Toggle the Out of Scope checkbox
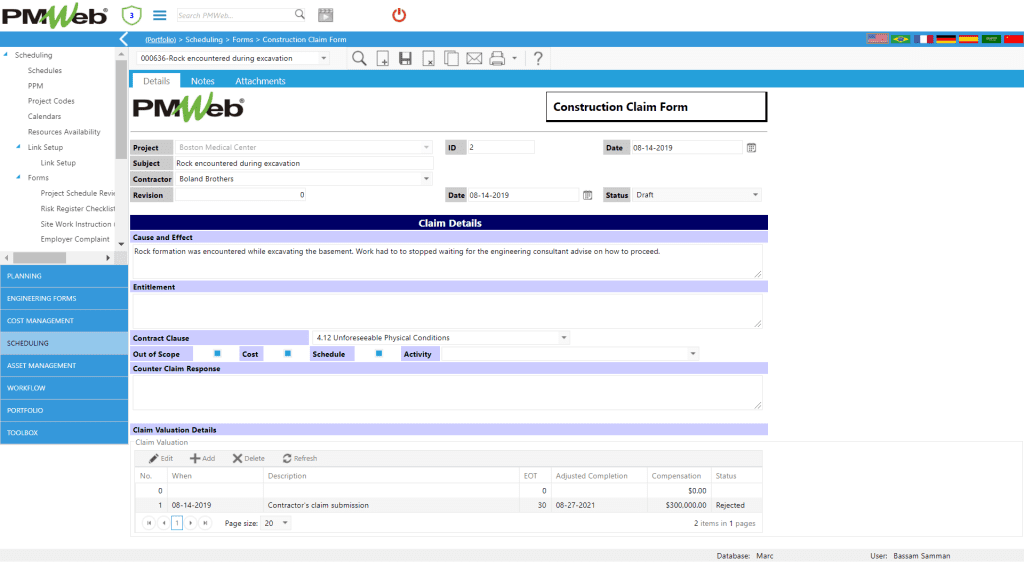The height and width of the screenshot is (576, 1024). click(x=217, y=353)
